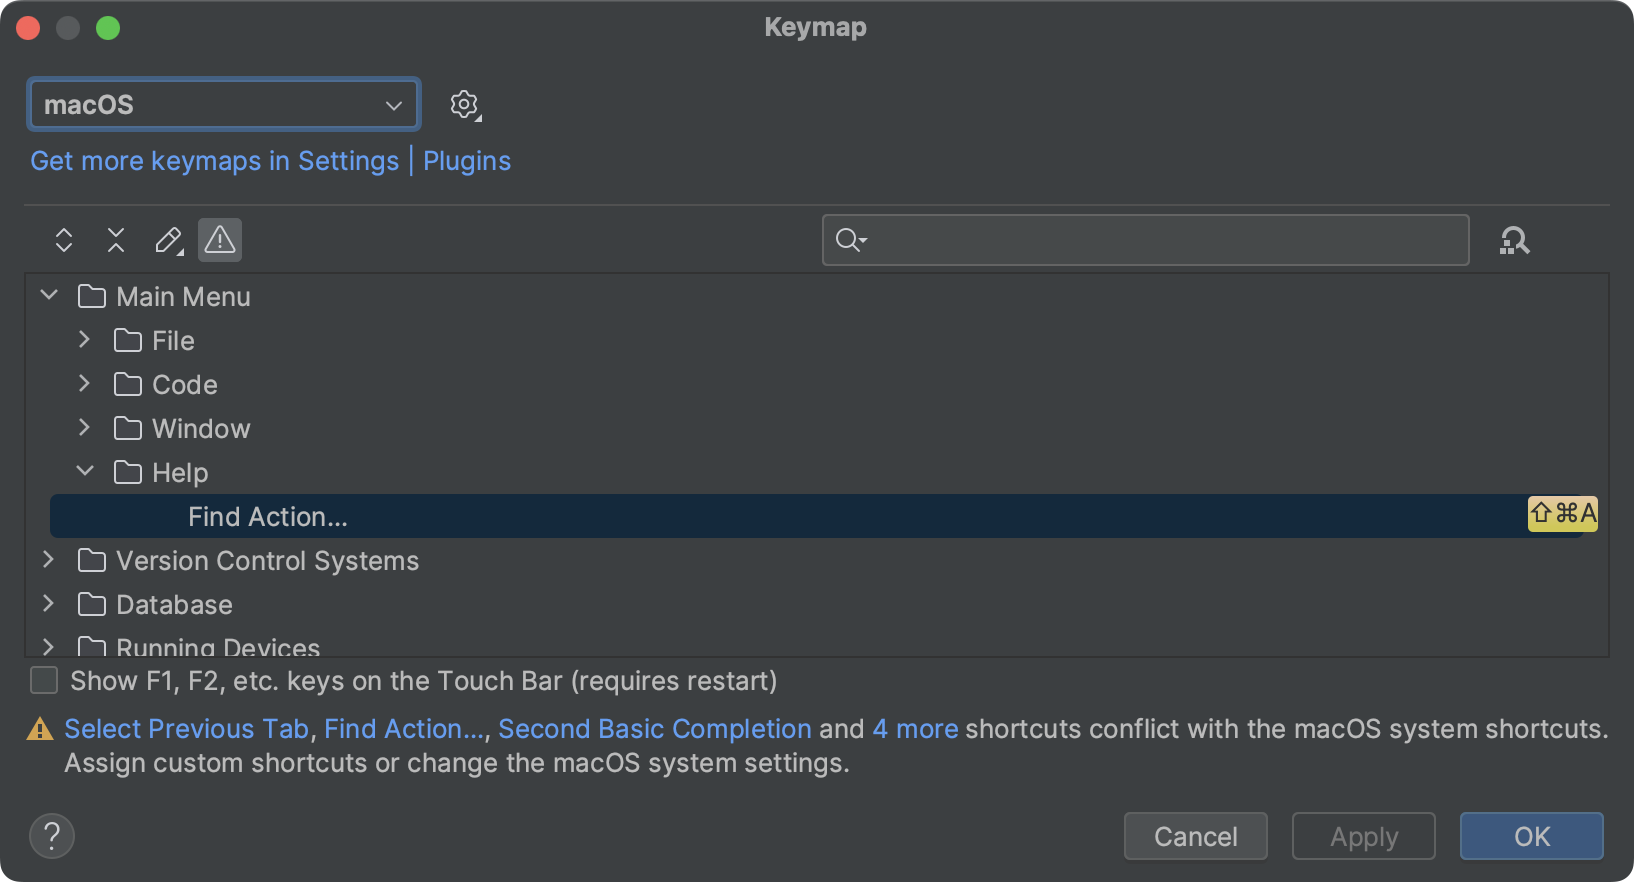
Task: Click the Cancel button
Action: (x=1195, y=836)
